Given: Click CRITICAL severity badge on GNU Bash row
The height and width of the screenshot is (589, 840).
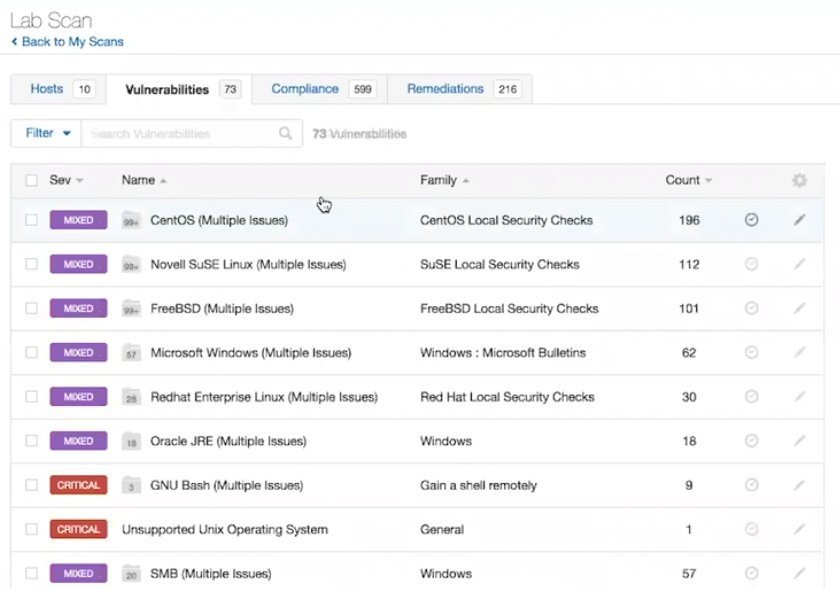Looking at the screenshot, I should click(79, 485).
